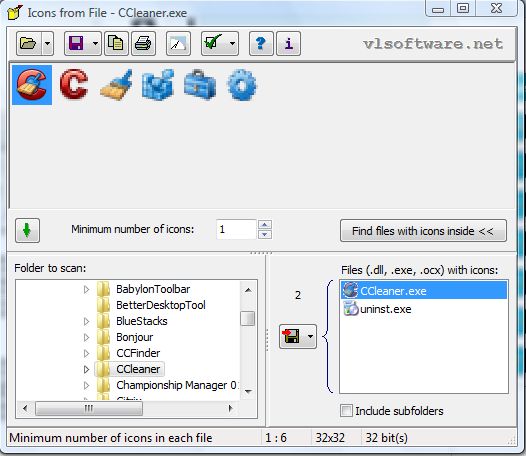Screen dimensions: 526x456
Task: Open a file with the folder toolbar icon
Action: 28,43
